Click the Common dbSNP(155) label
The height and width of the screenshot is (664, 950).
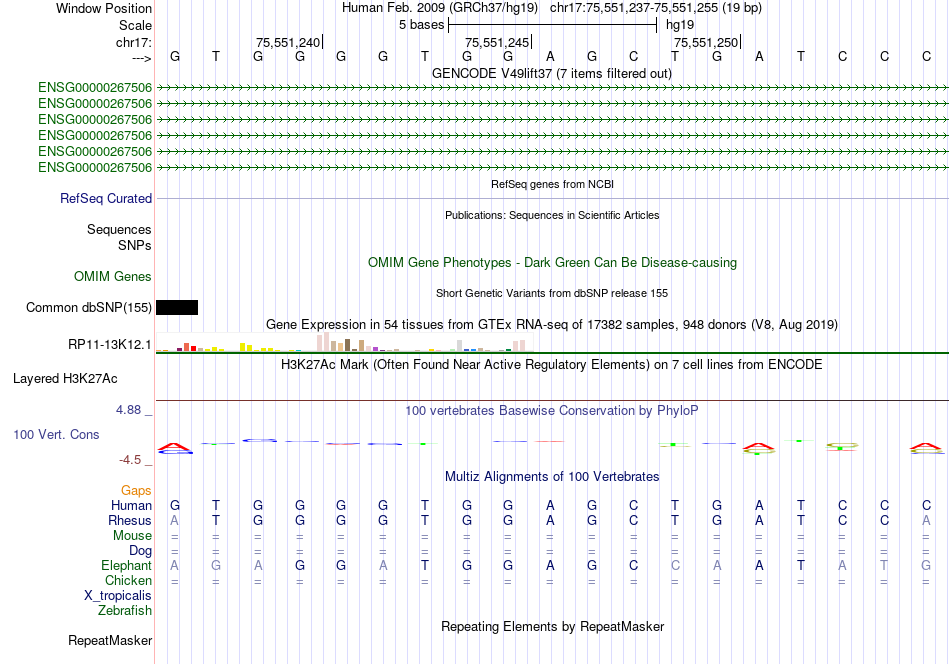coord(88,307)
